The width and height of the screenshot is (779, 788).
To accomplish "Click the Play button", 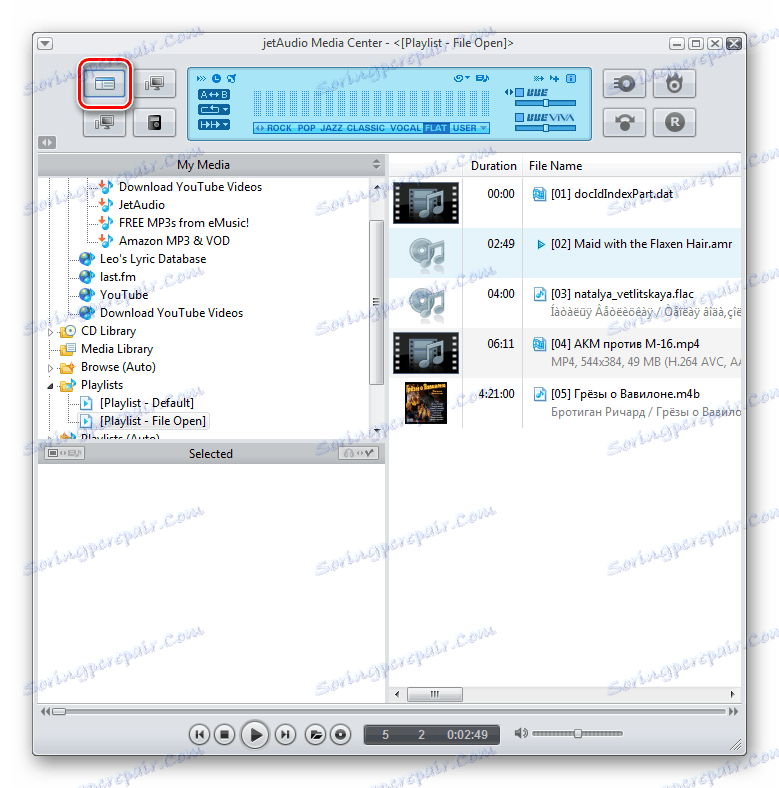I will click(255, 735).
